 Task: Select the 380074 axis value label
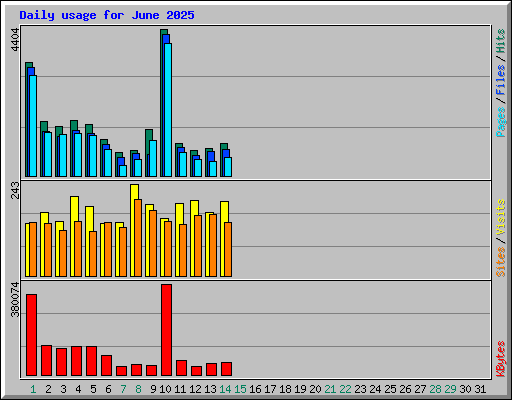tap(15, 300)
